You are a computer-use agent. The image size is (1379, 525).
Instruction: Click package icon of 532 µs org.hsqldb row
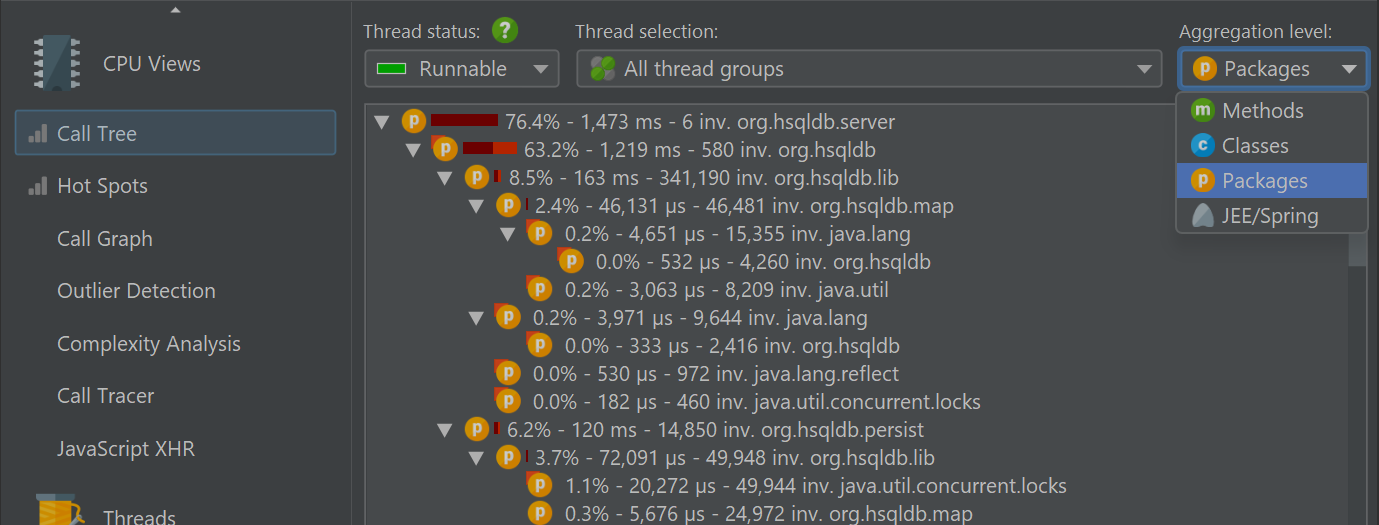click(x=570, y=262)
